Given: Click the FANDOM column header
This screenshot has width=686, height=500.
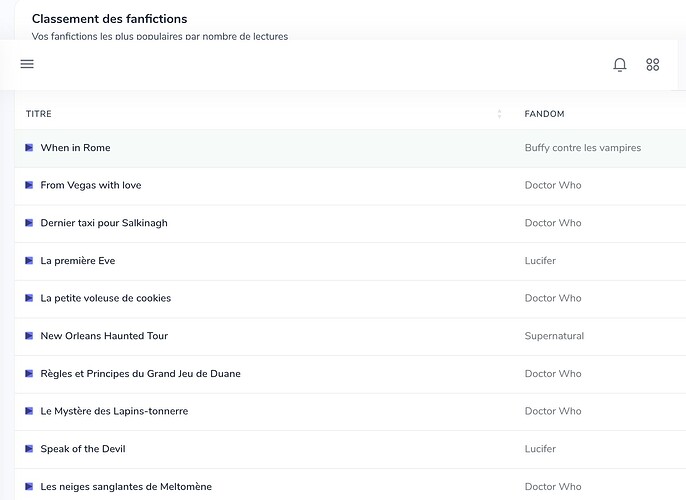Looking at the screenshot, I should pos(544,114).
